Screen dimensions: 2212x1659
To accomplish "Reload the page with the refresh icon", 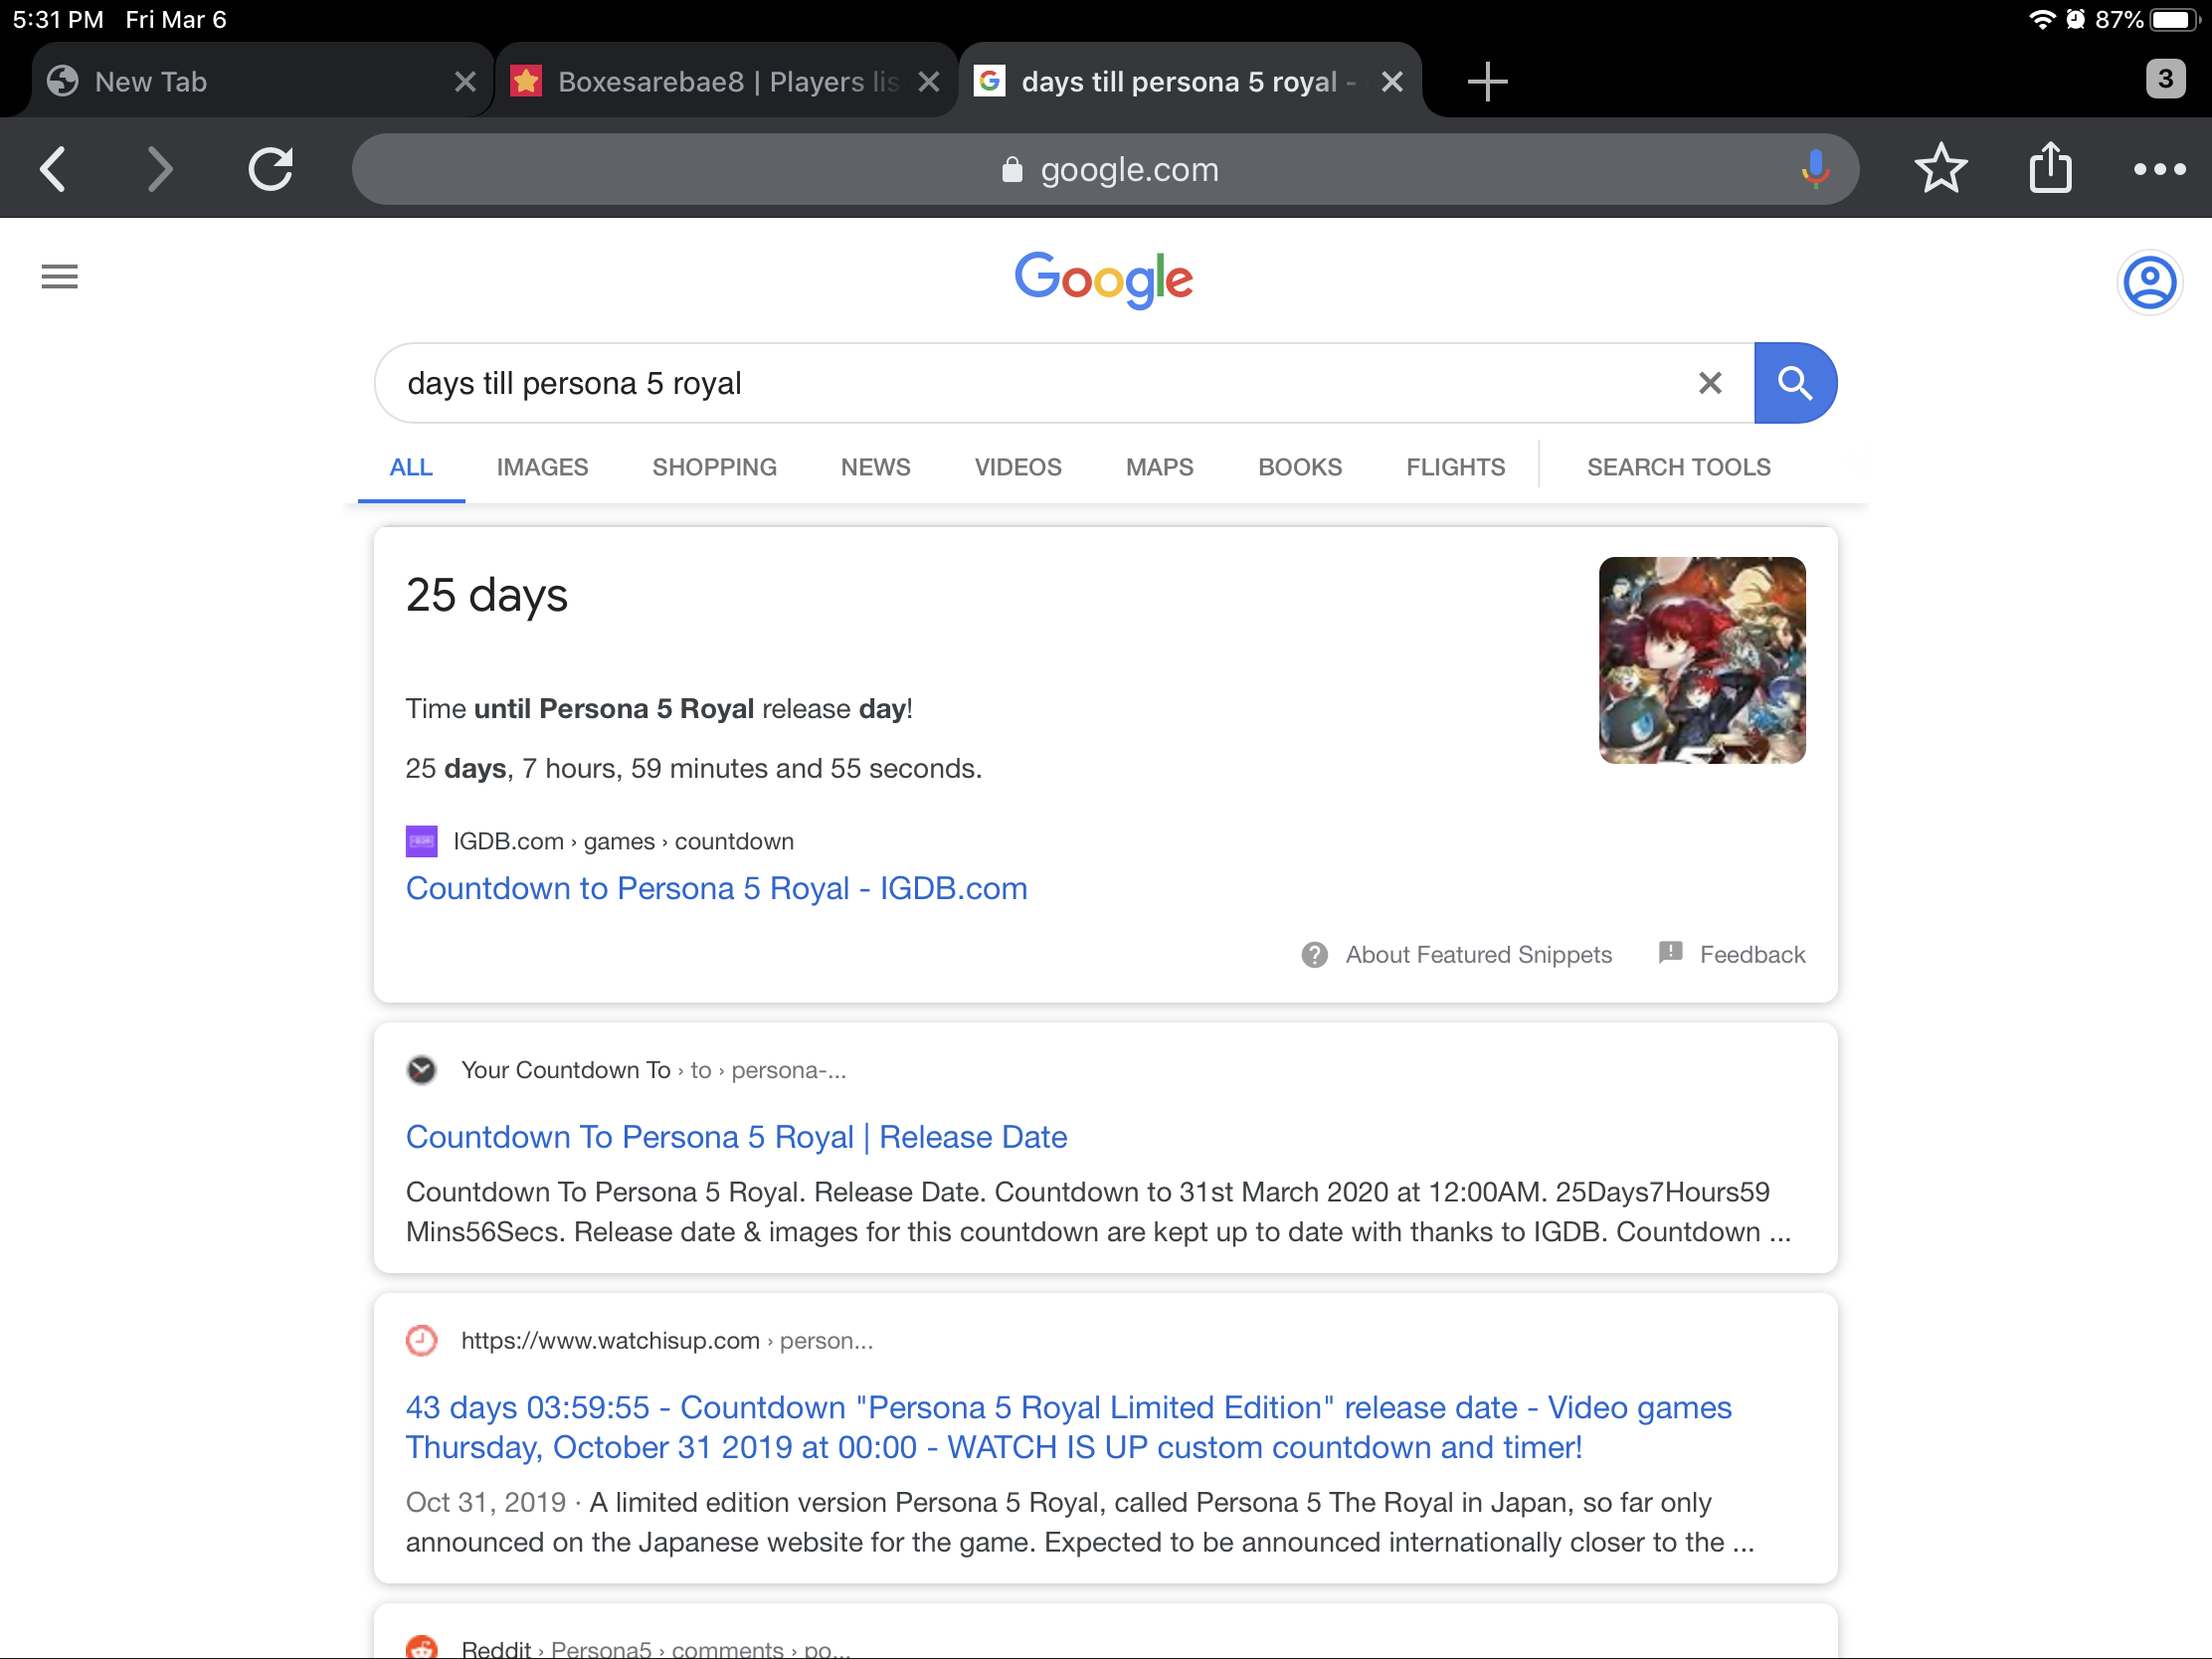I will pos(270,168).
